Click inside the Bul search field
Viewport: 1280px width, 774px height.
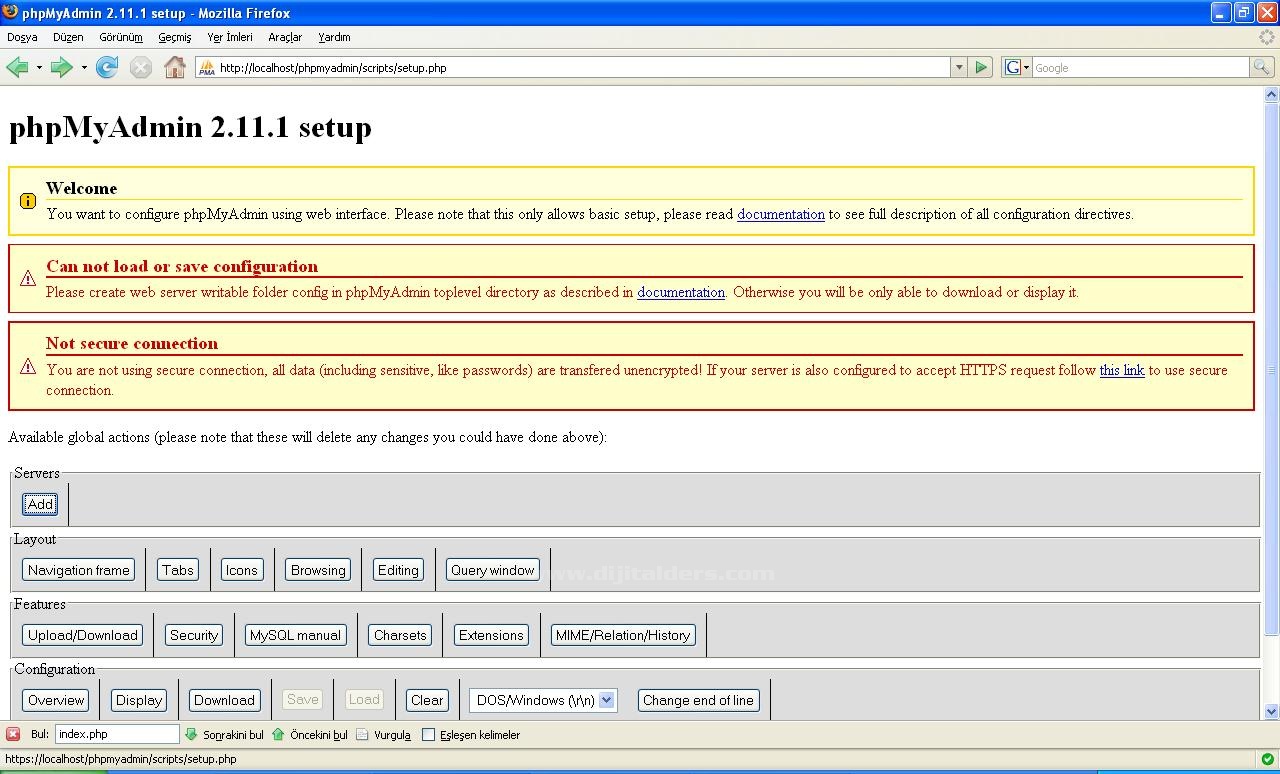117,734
